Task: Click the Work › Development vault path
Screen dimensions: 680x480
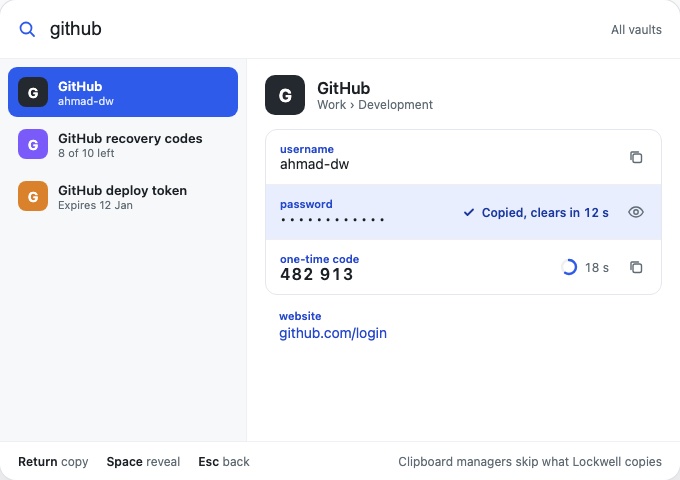Action: point(375,105)
